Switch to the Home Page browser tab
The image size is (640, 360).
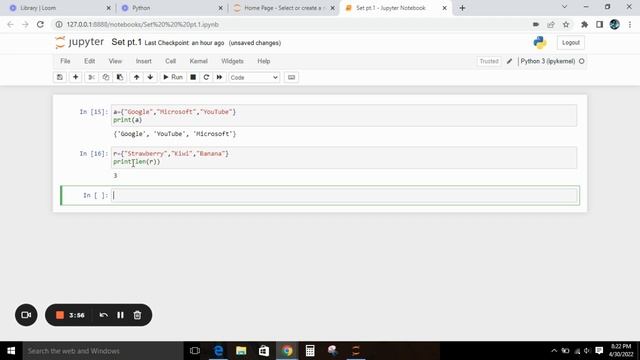pyautogui.click(x=284, y=8)
